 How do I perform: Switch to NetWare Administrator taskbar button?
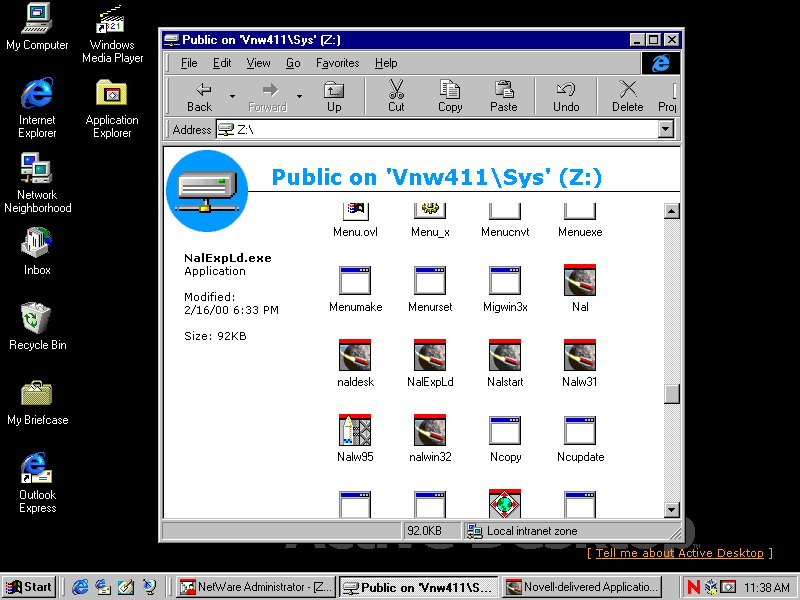257,587
